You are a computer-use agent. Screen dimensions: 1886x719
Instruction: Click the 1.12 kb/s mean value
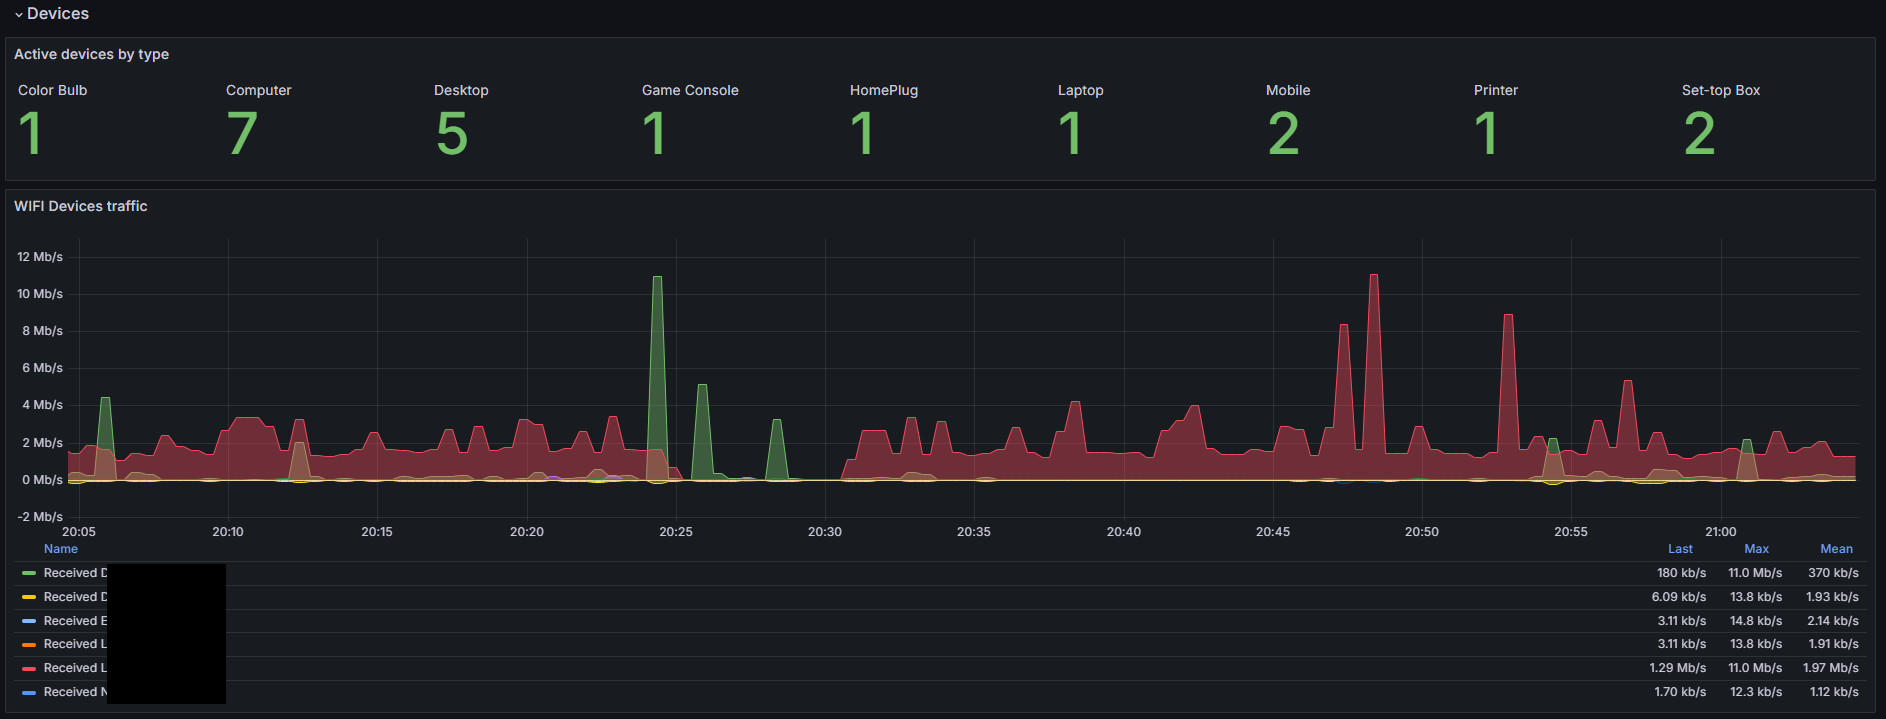(x=1834, y=692)
